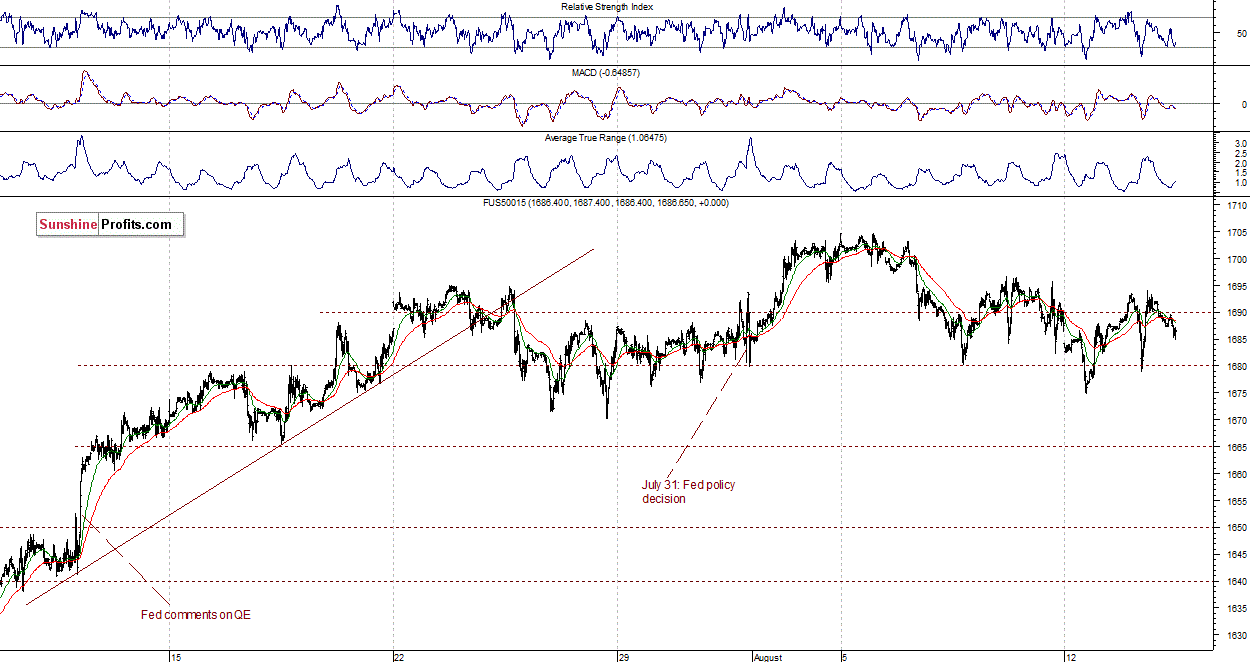Click the ATR axis value 3.0
Viewport: 1250px width, 662px height.
1240,144
